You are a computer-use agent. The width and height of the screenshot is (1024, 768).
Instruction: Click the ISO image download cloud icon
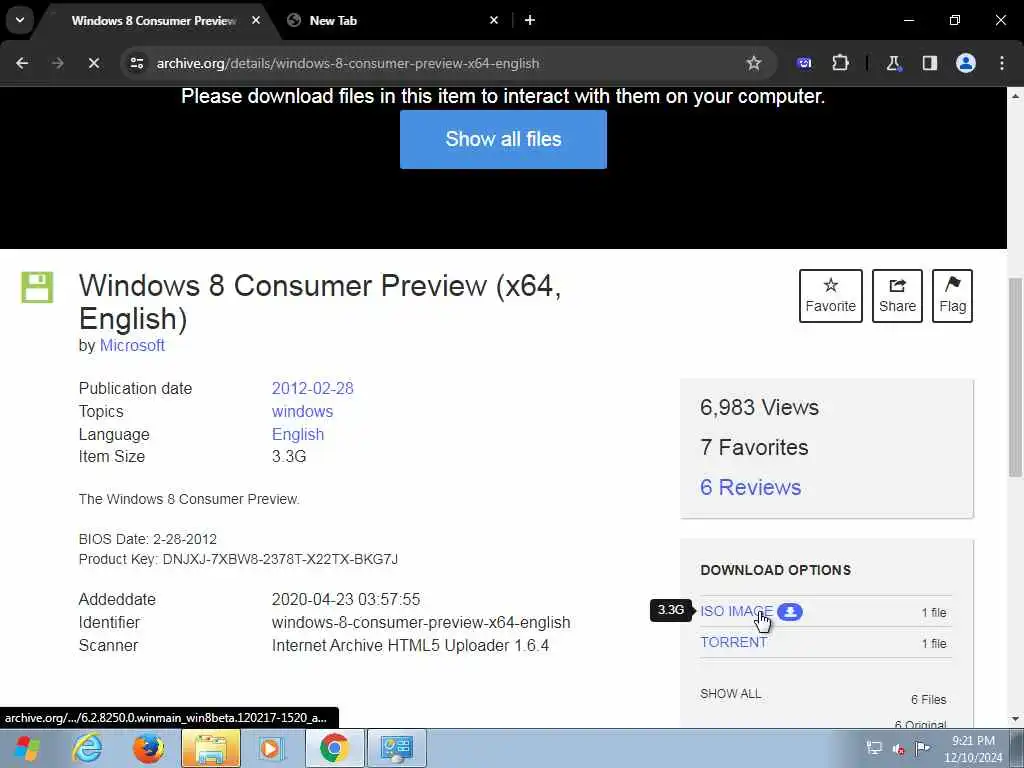790,612
